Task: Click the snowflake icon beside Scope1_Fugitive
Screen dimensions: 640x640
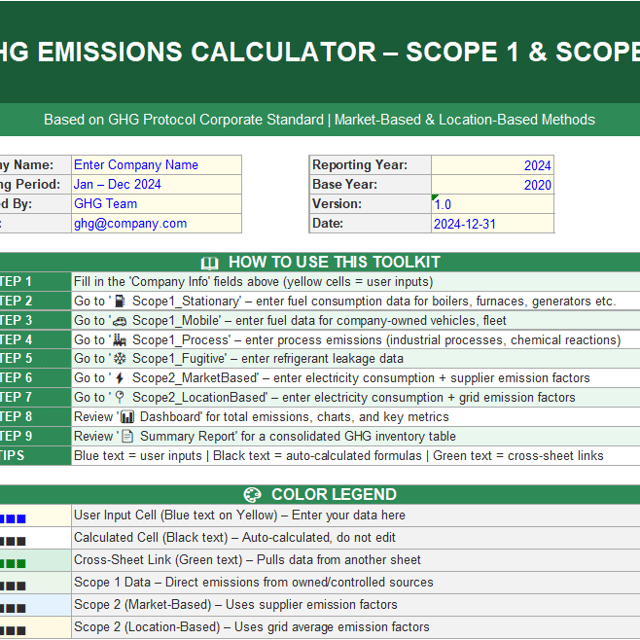Action: (x=120, y=359)
